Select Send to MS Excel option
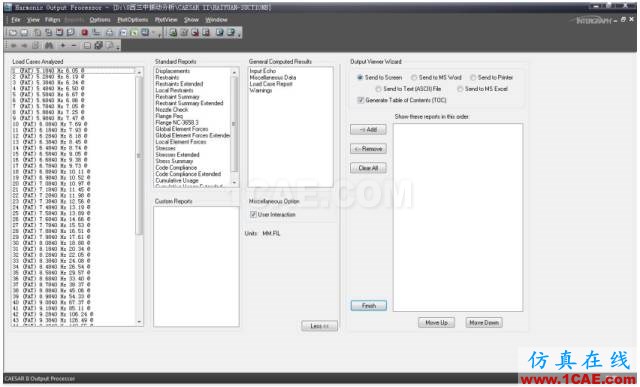The width and height of the screenshot is (640, 387). [x=482, y=89]
